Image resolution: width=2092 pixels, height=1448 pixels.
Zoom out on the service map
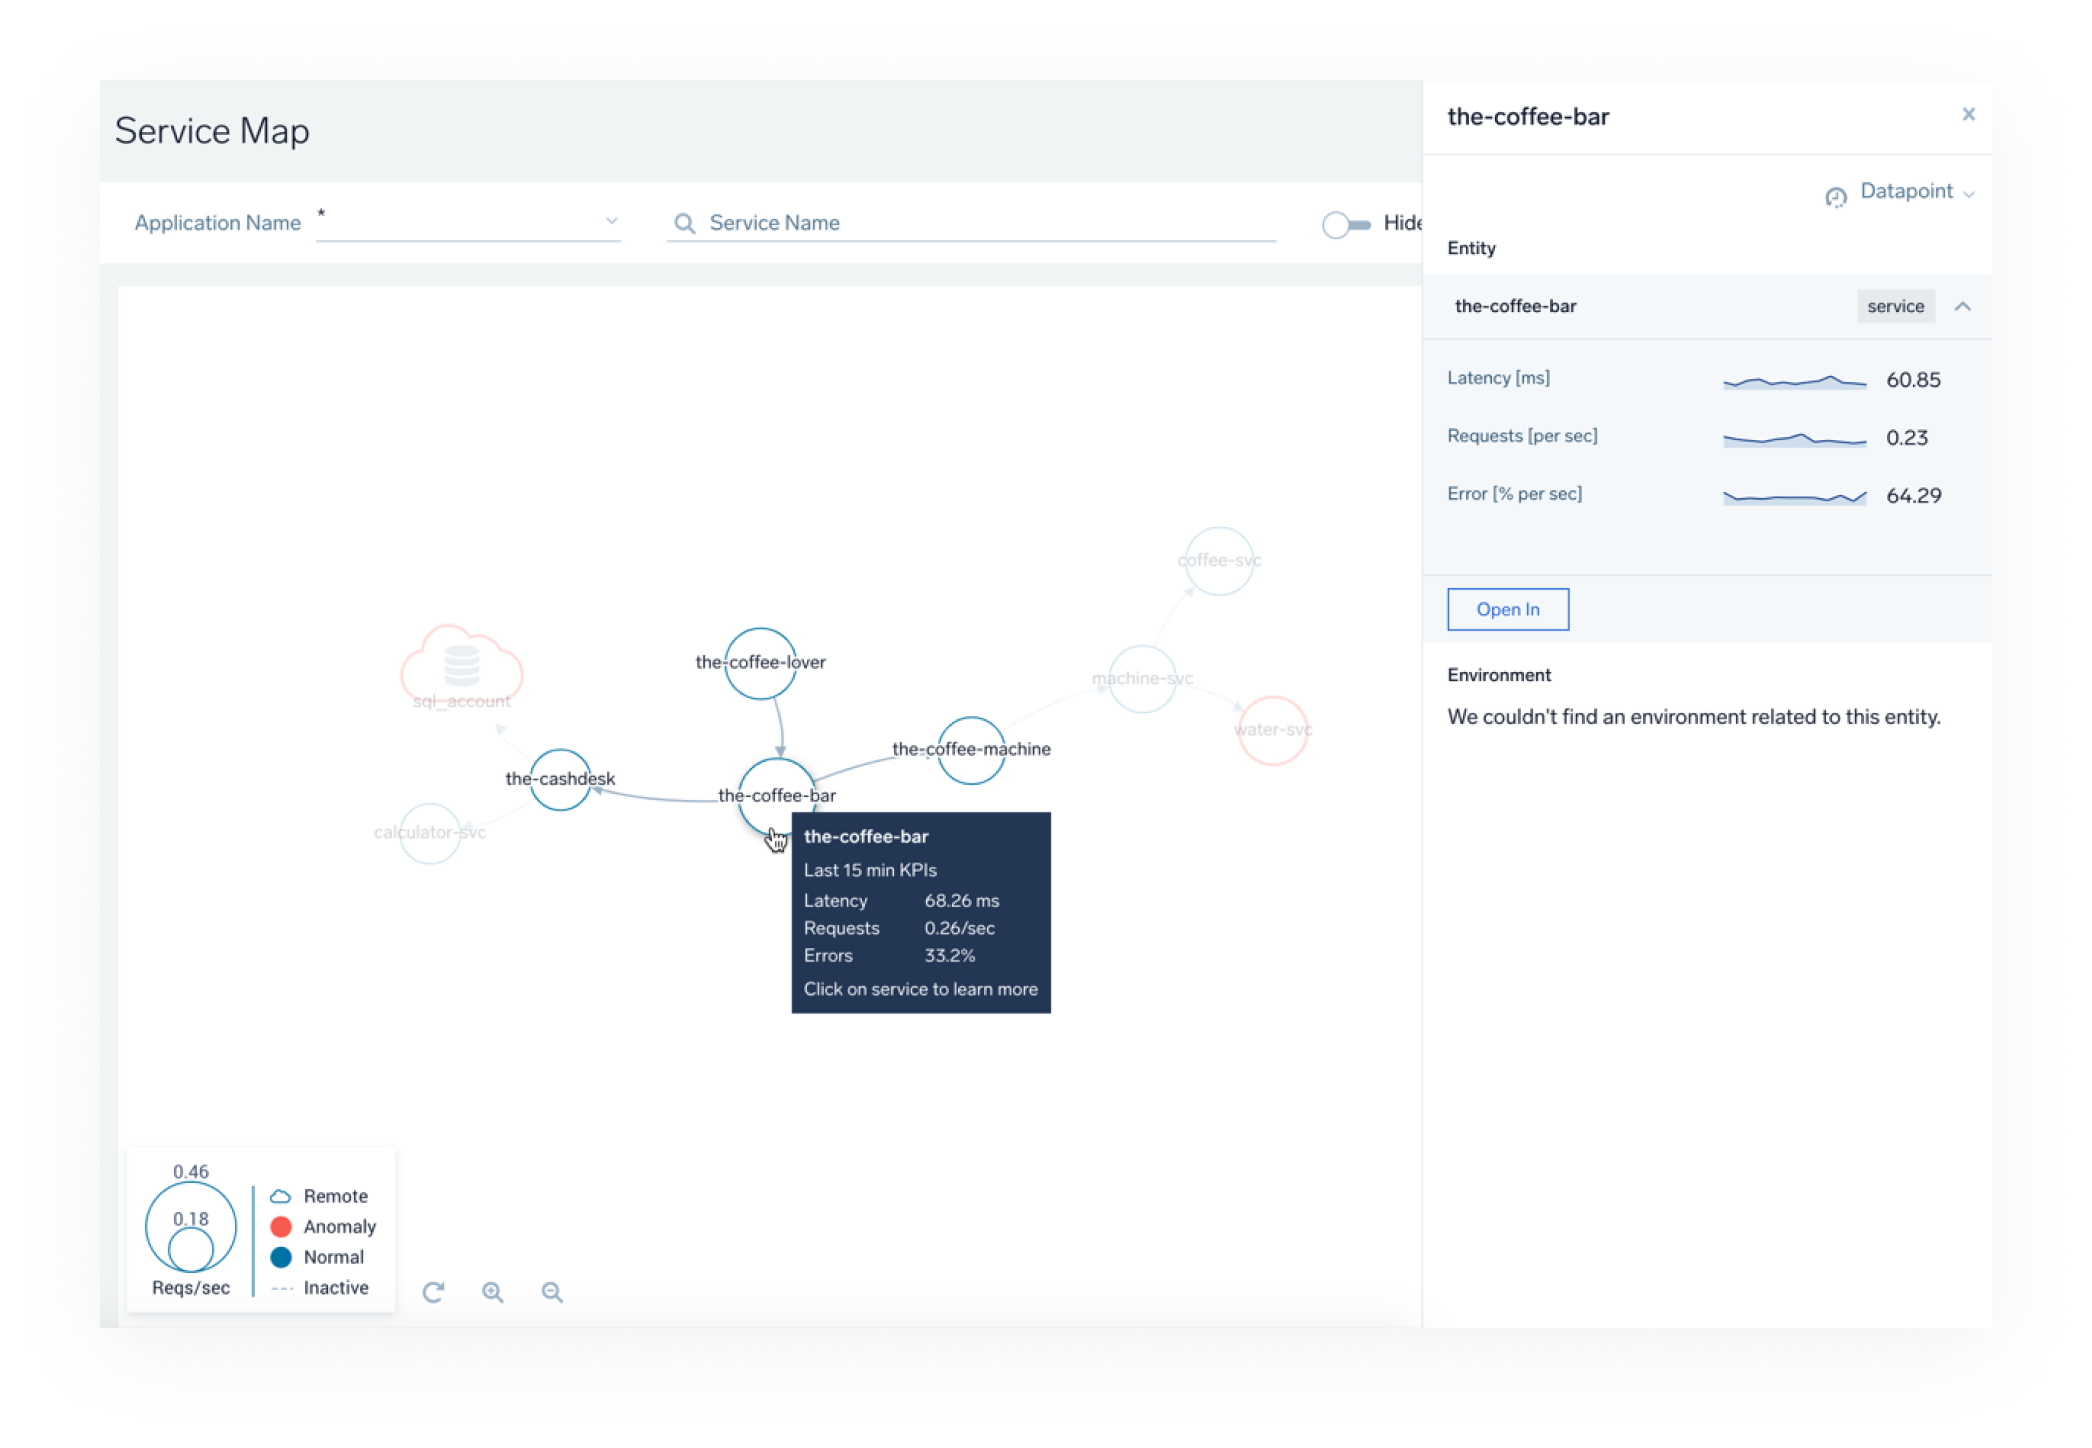pos(552,1292)
